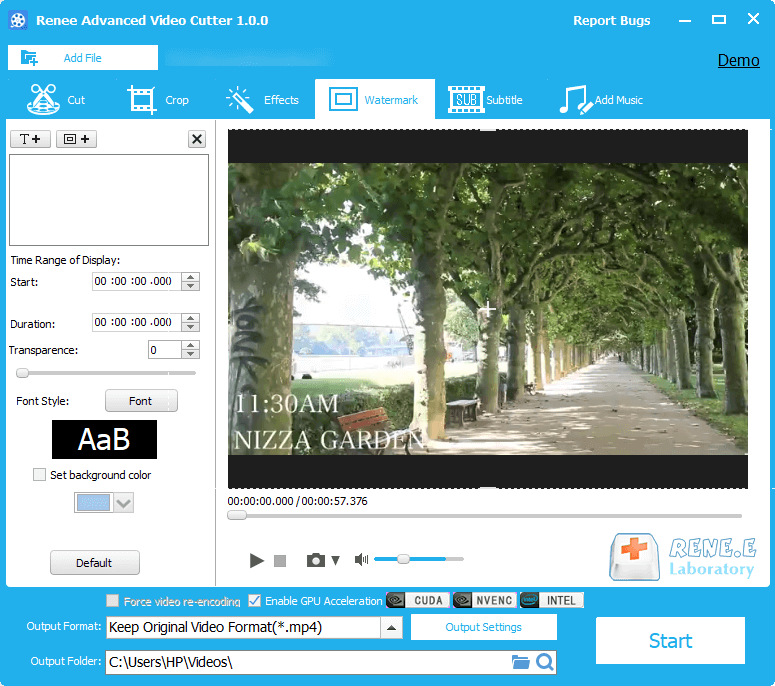Adjust the volume slider
Screen dimensions: 775x686
pyautogui.click(x=419, y=559)
